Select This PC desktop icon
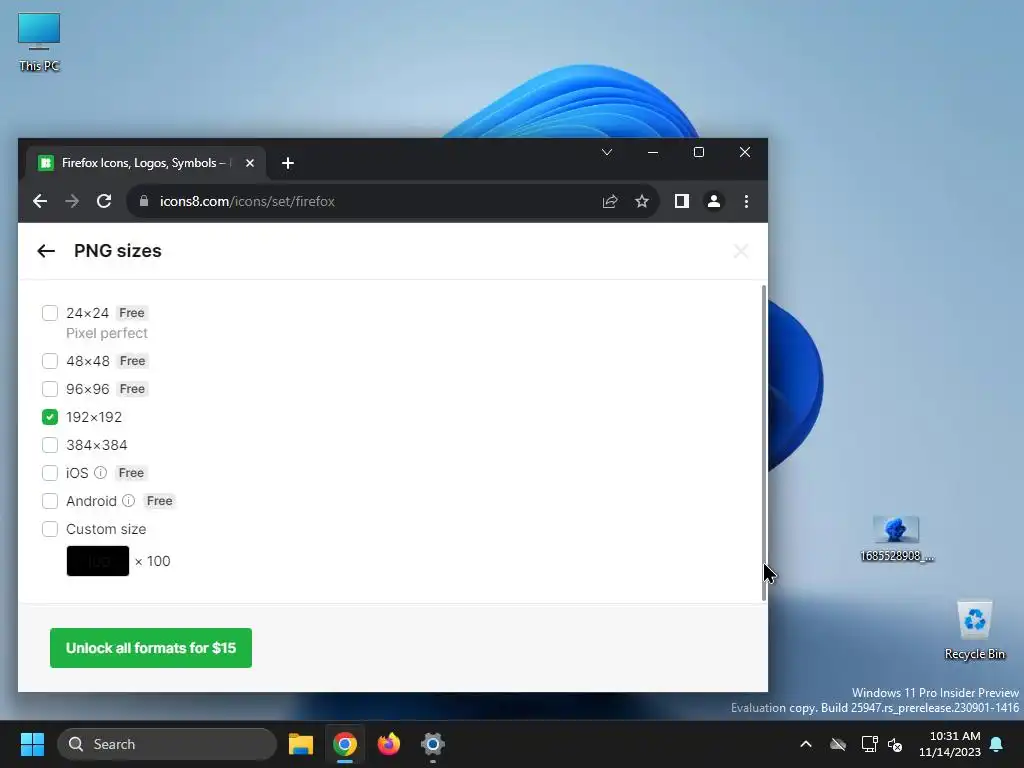Image resolution: width=1024 pixels, height=768 pixels. tap(39, 42)
